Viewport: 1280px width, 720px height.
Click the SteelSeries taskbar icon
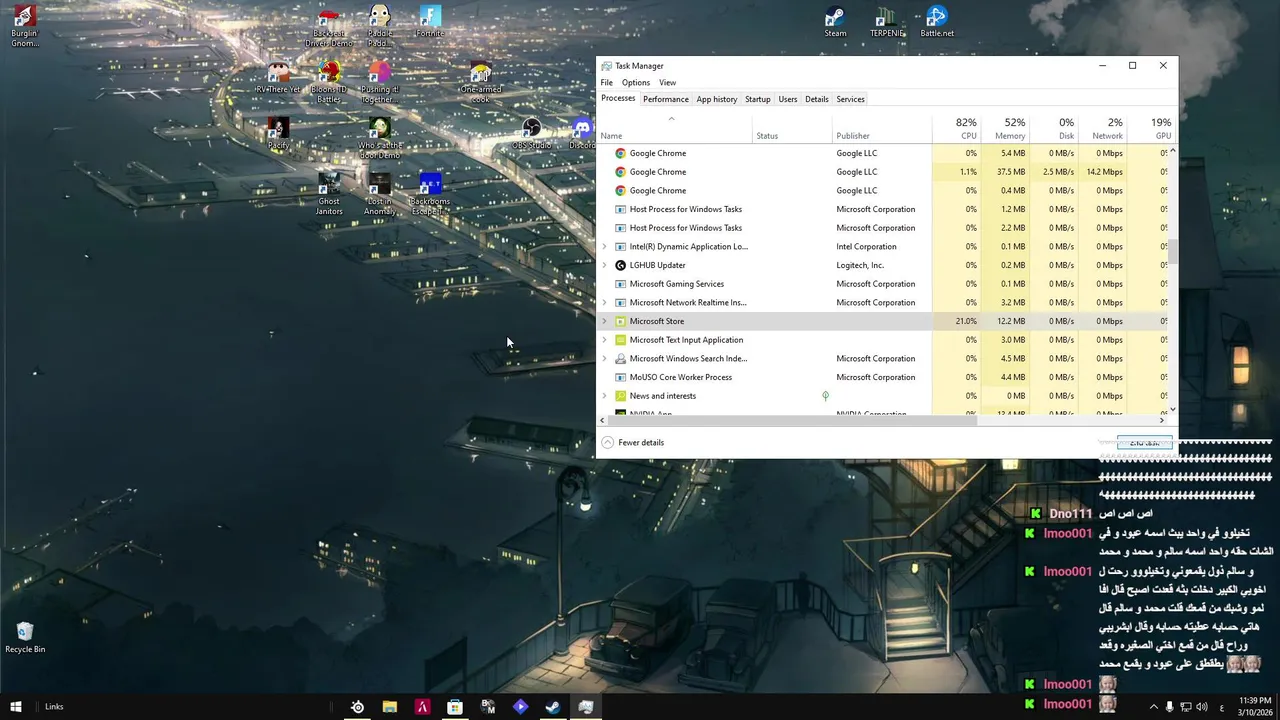pos(357,707)
